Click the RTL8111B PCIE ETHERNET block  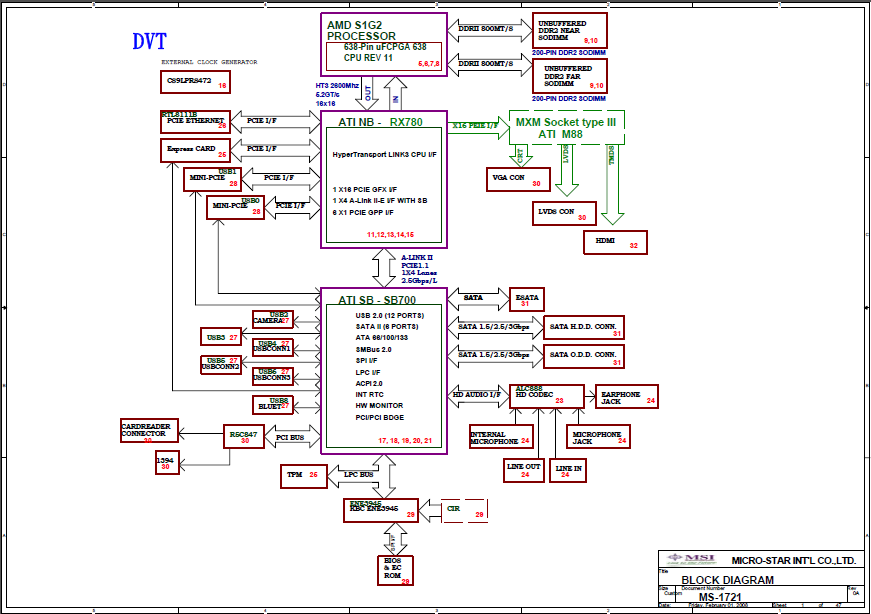pos(195,122)
